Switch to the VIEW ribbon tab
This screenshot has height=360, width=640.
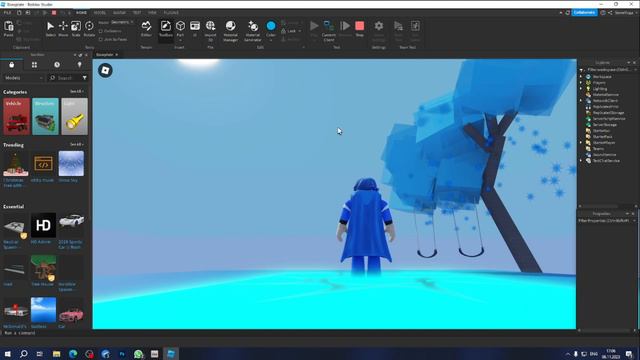pos(152,13)
